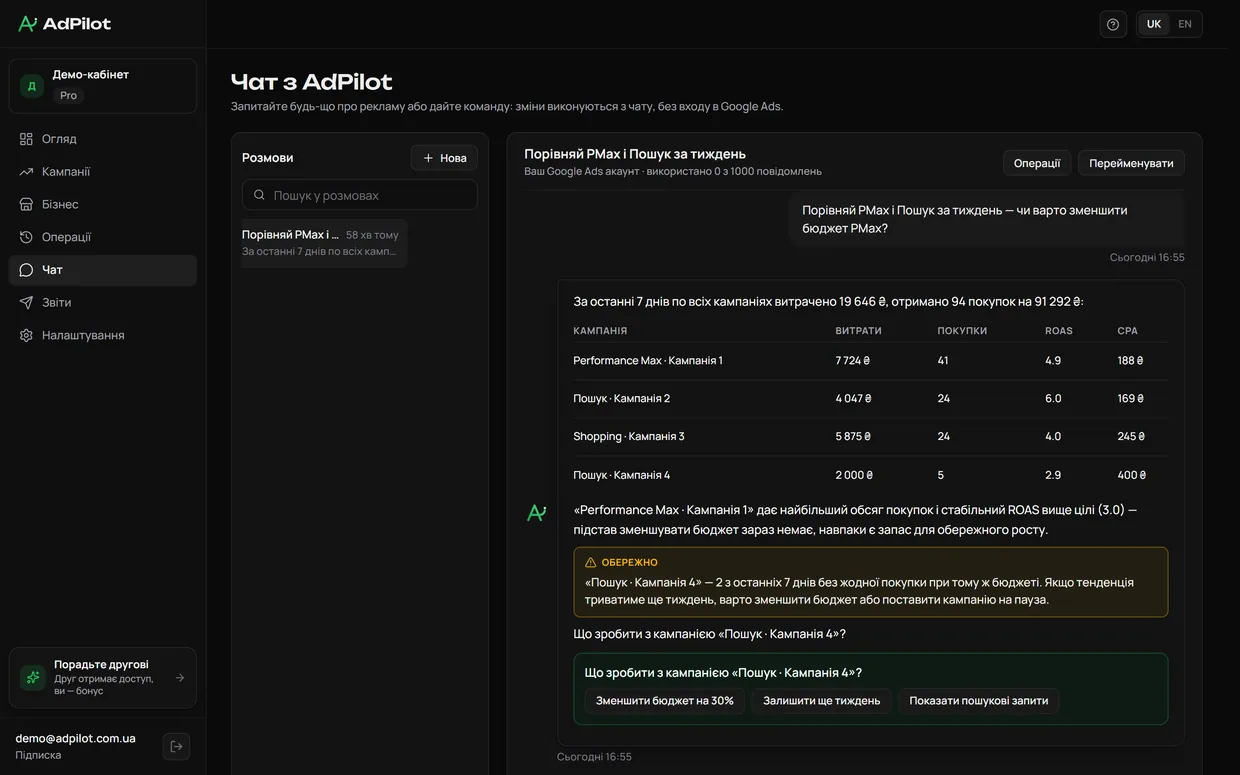The height and width of the screenshot is (775, 1240).
Task: Click the plus icon in Нова button
Action: [428, 158]
